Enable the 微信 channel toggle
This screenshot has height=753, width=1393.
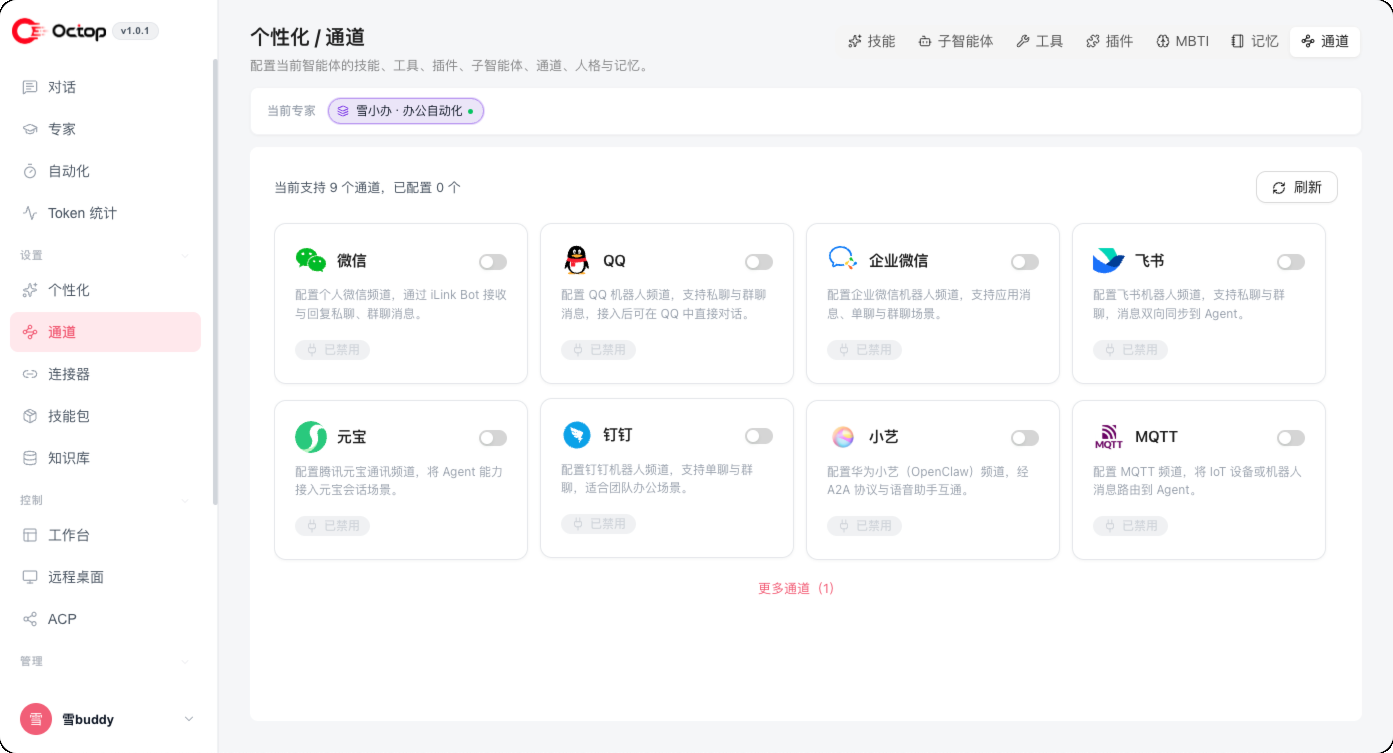click(x=493, y=262)
